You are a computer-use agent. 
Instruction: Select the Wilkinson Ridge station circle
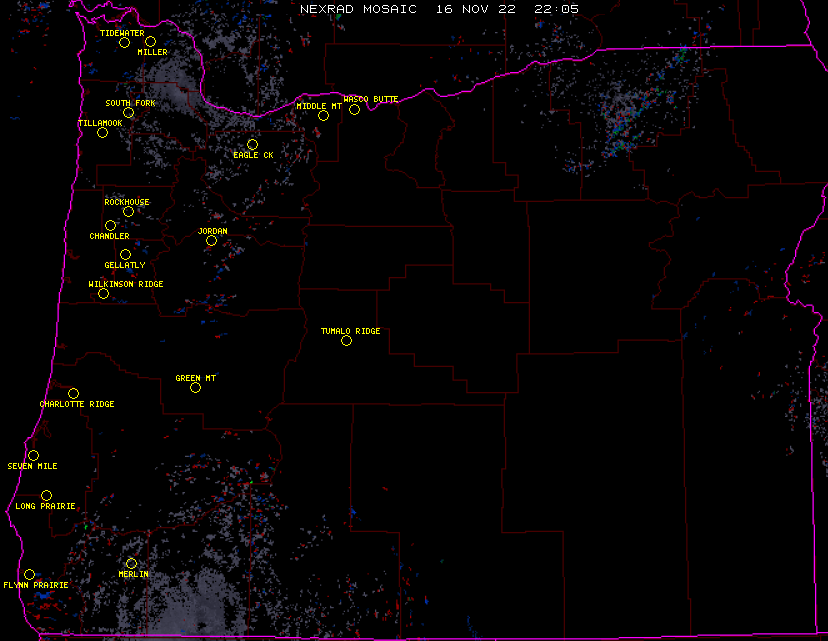pyautogui.click(x=103, y=293)
